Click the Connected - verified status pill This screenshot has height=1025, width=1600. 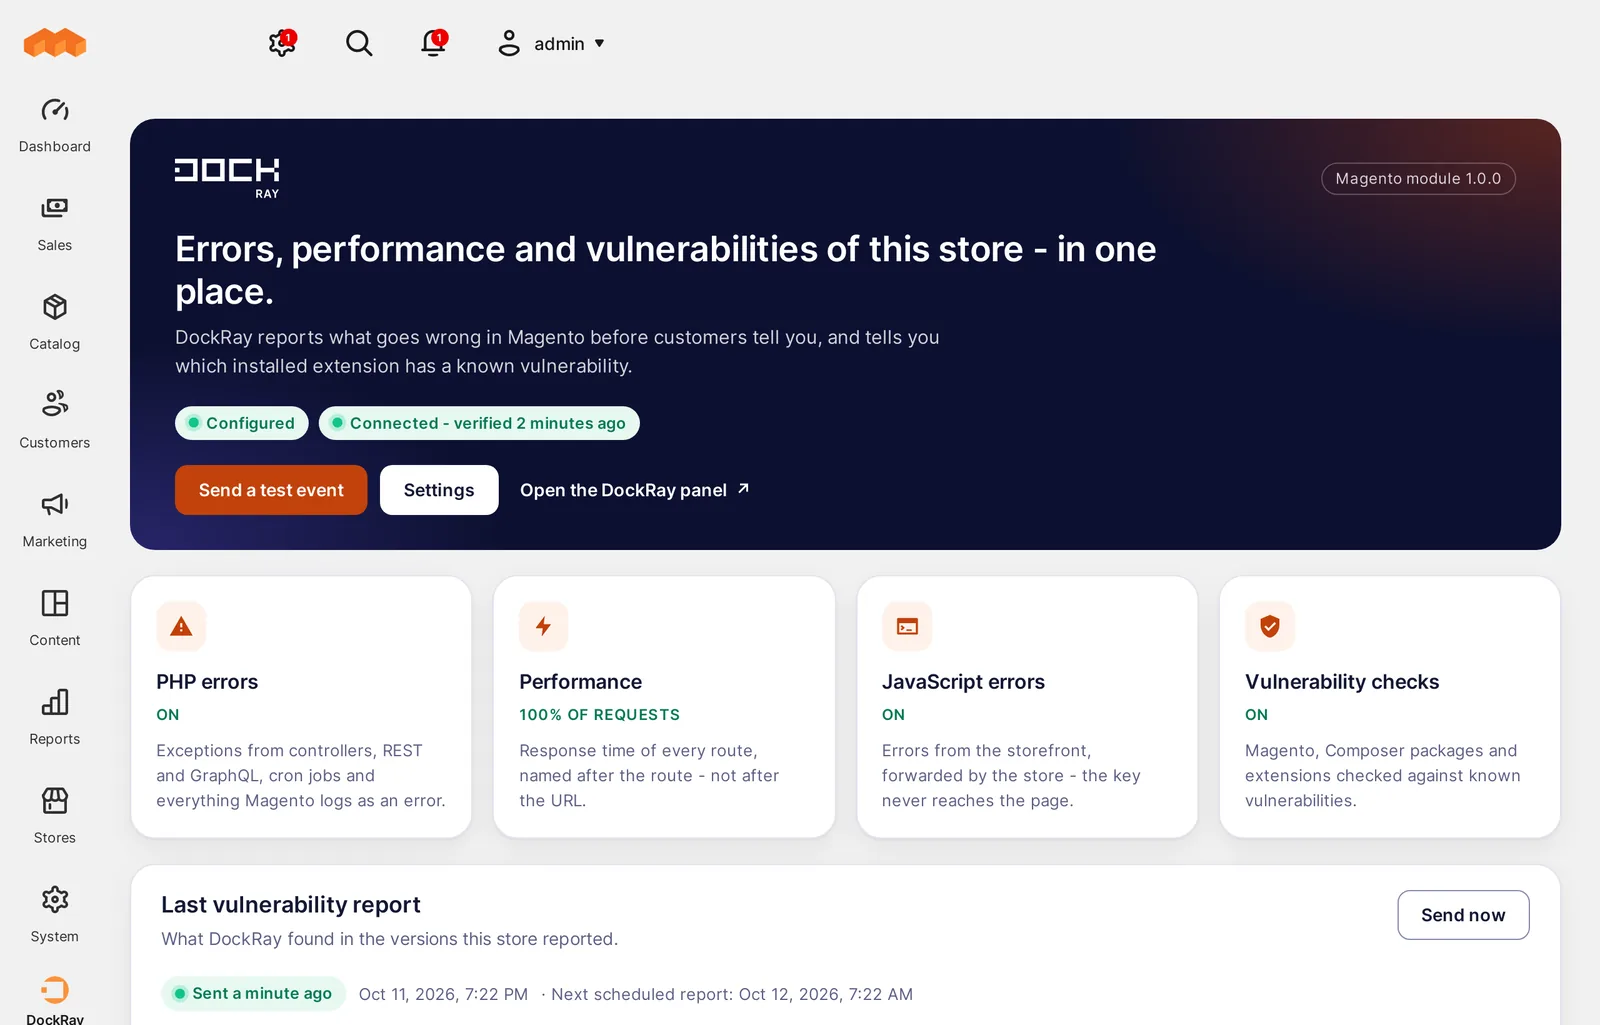pos(479,423)
